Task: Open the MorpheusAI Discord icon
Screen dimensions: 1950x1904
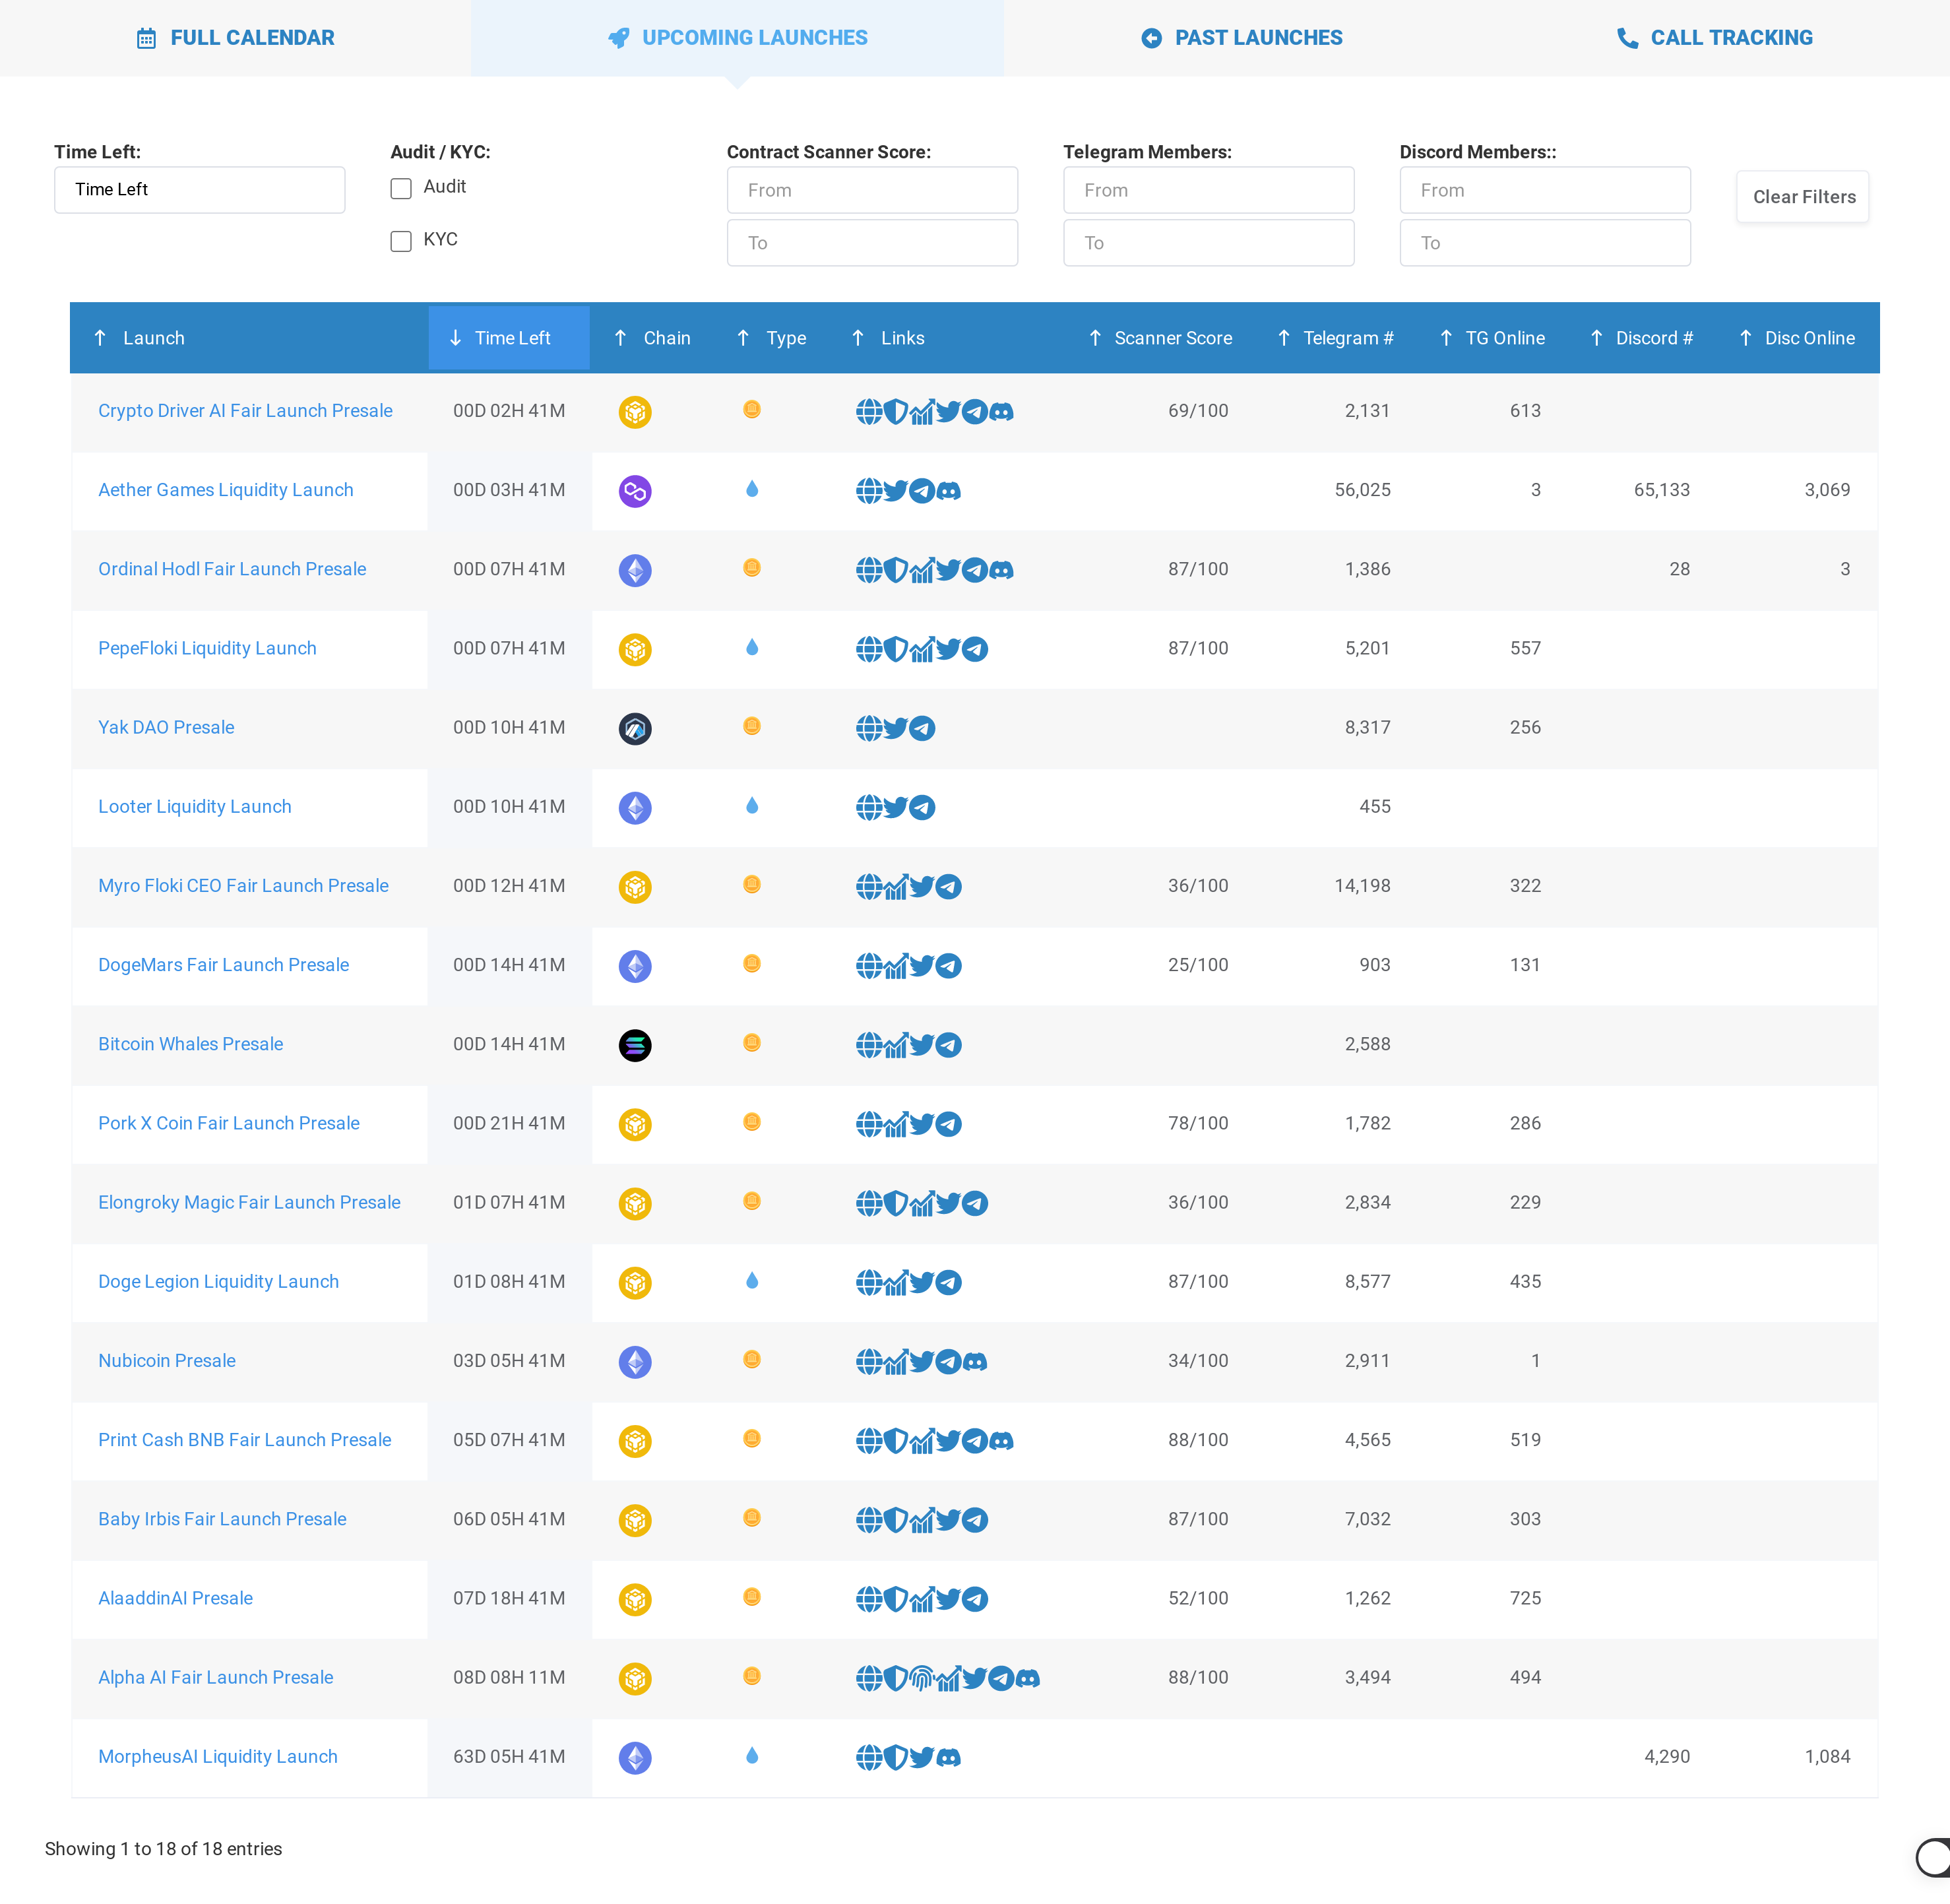Action: click(949, 1757)
